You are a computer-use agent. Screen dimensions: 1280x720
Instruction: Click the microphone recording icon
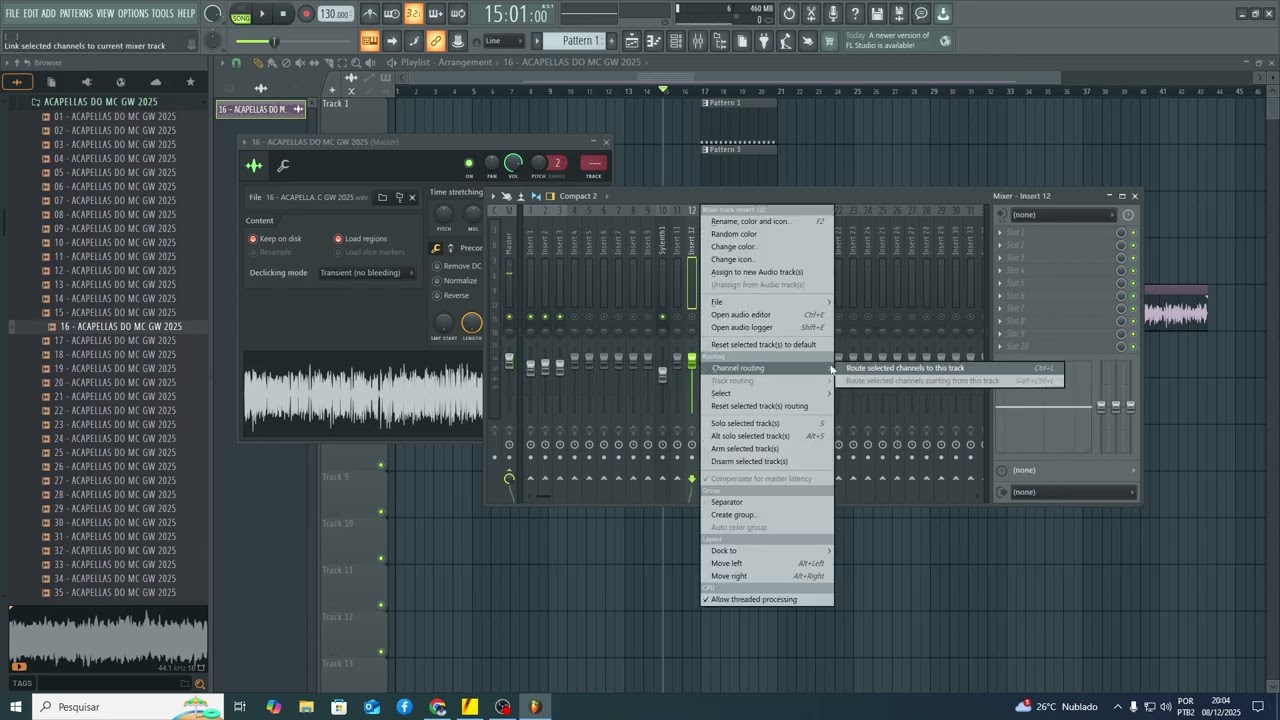pos(833,14)
